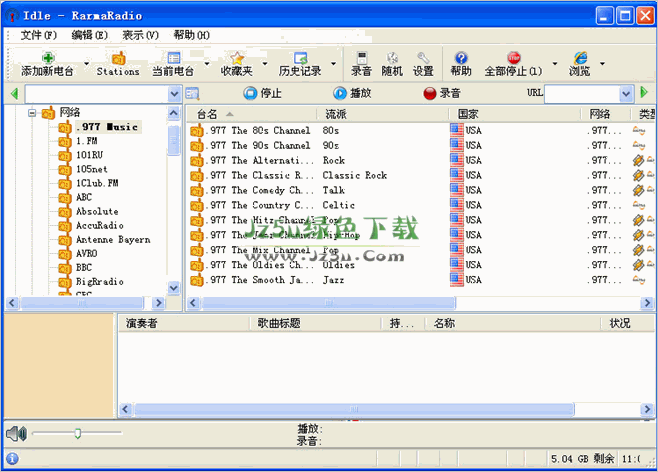Select BBC in network tree
Screen dimensions: 658x472
[x=84, y=268]
